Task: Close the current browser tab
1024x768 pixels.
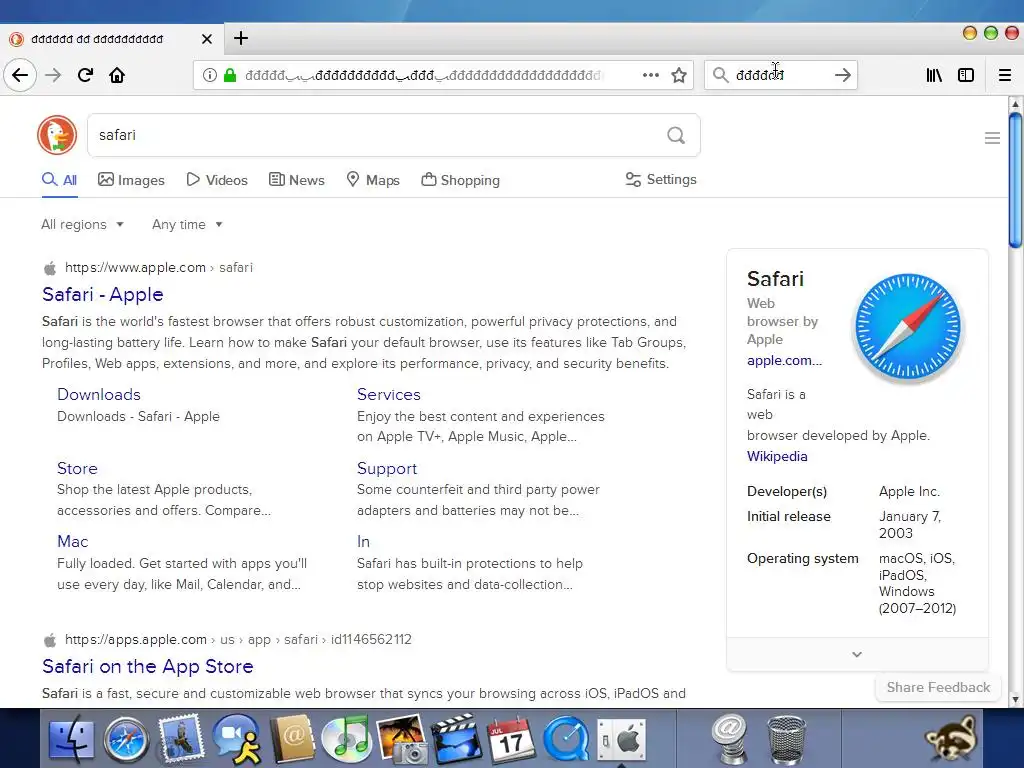Action: 207,39
